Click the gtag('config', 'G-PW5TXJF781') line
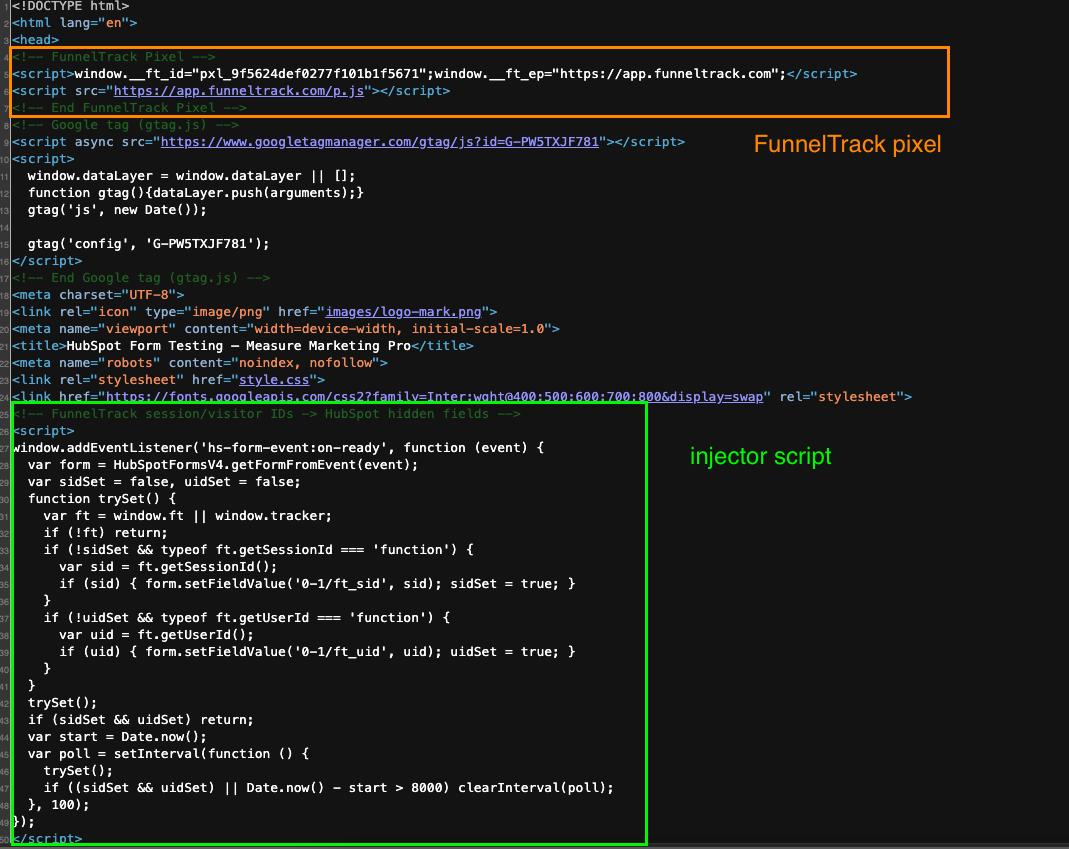 coord(149,243)
